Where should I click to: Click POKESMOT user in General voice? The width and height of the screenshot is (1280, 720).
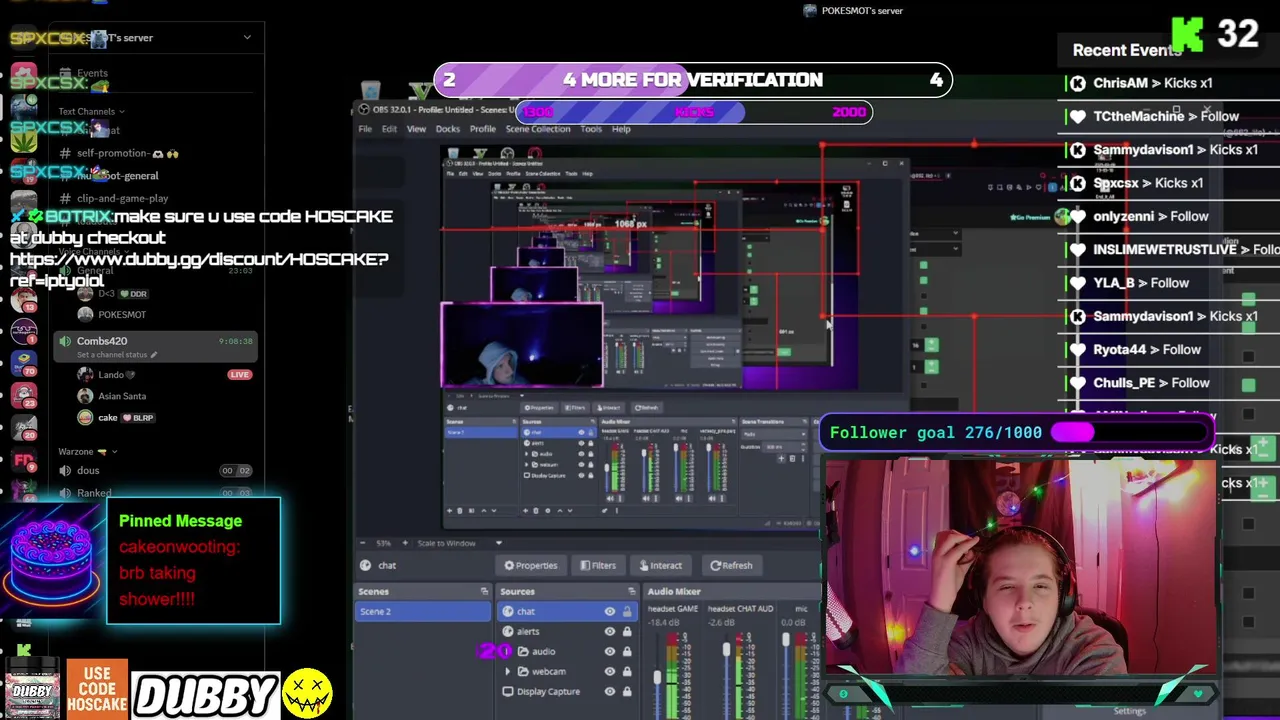tap(113, 314)
